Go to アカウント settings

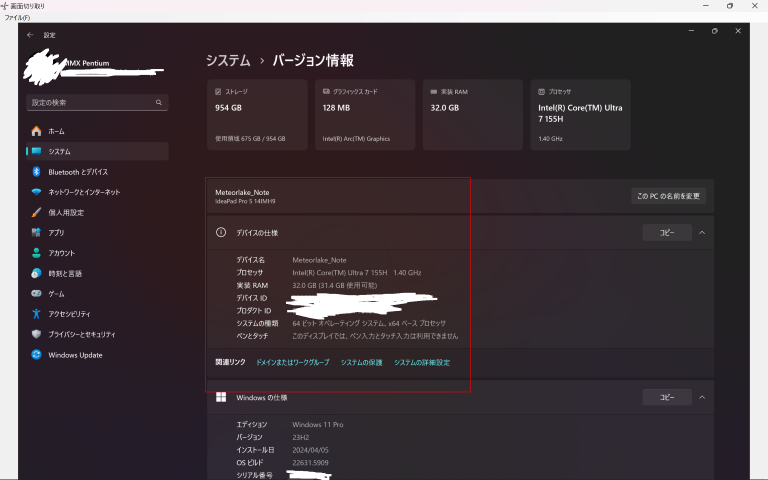61,253
